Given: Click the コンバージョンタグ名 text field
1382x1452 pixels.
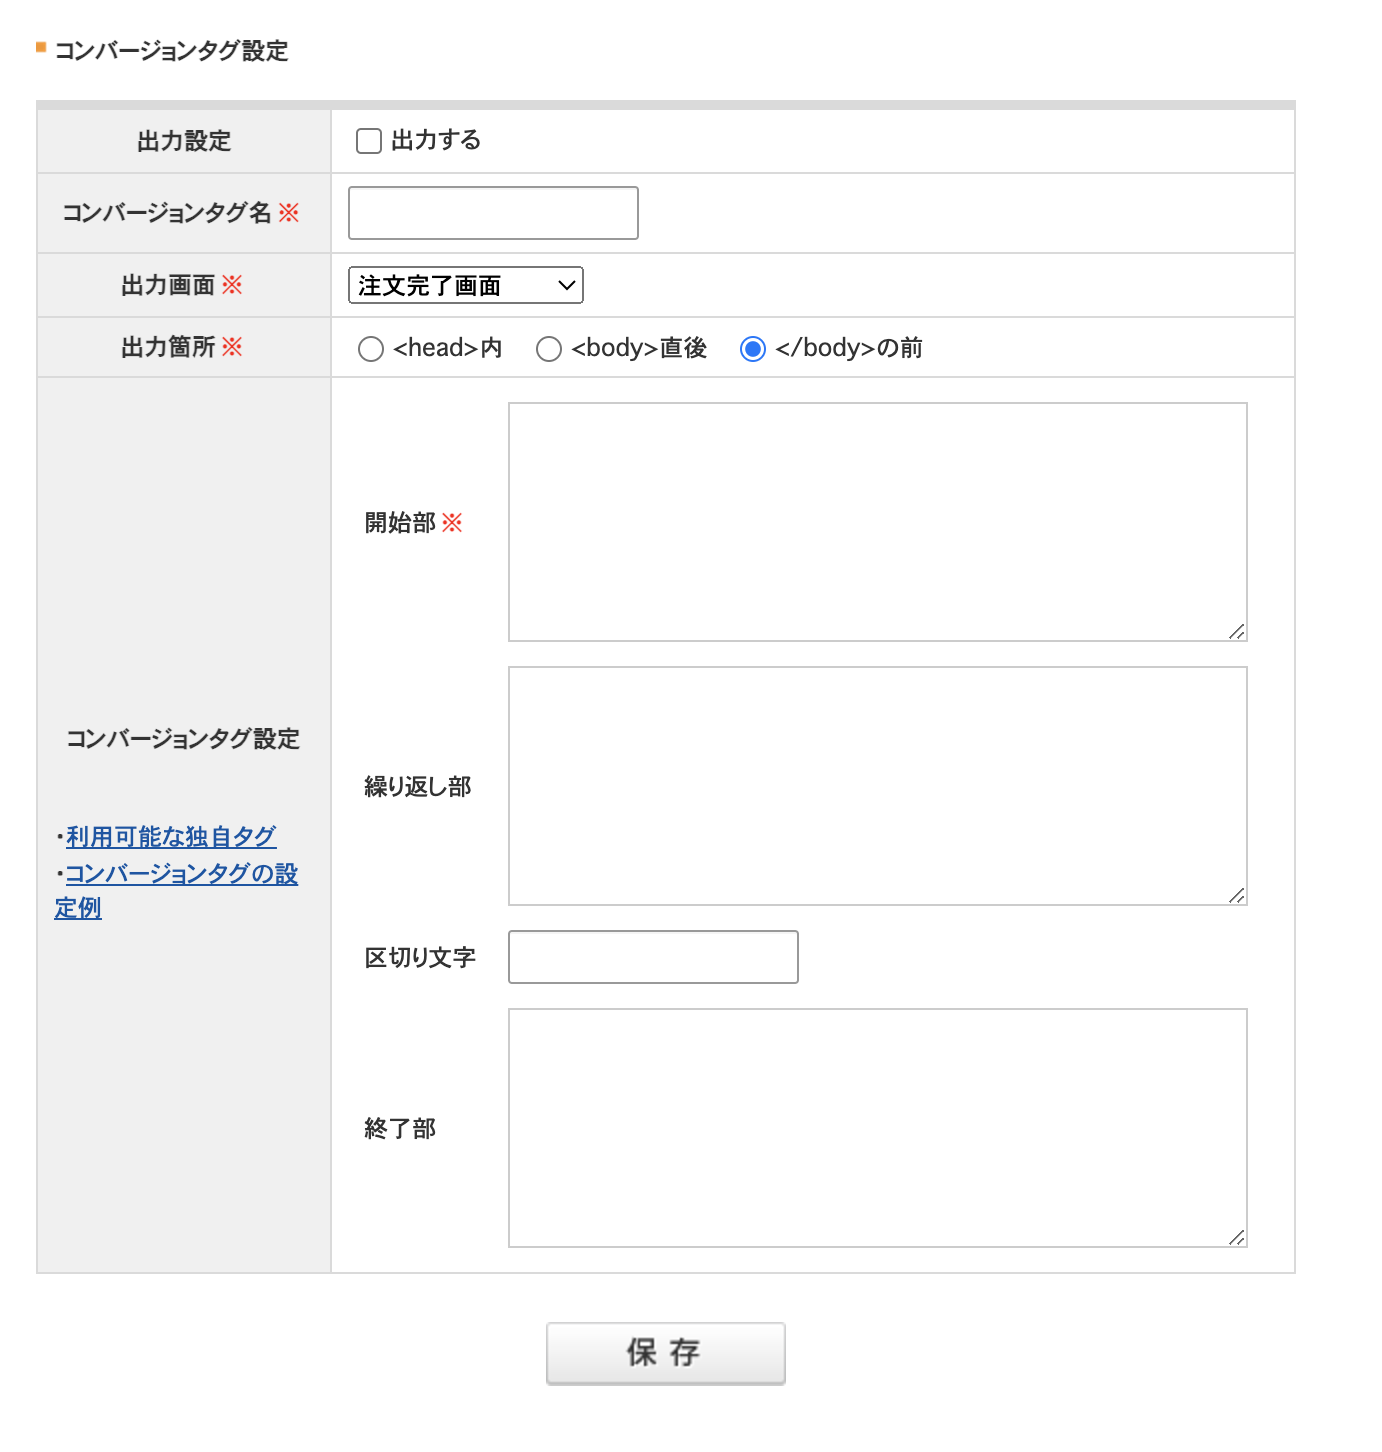Looking at the screenshot, I should tap(493, 213).
